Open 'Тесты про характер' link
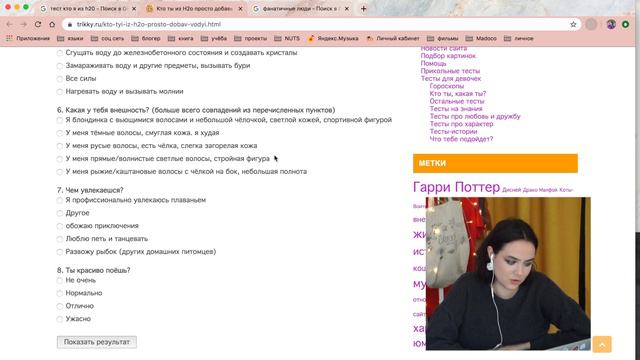The height and width of the screenshot is (360, 640). tap(461, 124)
